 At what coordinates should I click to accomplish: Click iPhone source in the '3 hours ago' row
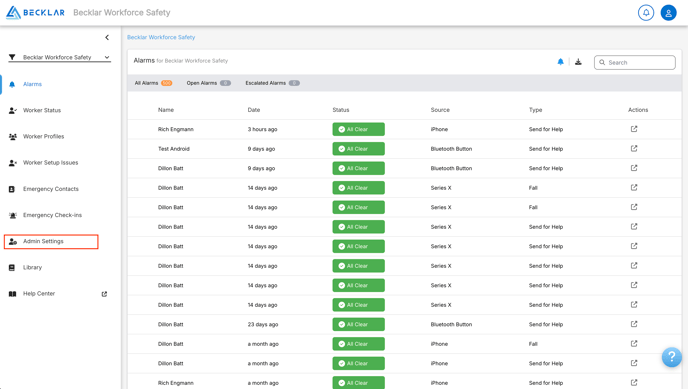(439, 129)
